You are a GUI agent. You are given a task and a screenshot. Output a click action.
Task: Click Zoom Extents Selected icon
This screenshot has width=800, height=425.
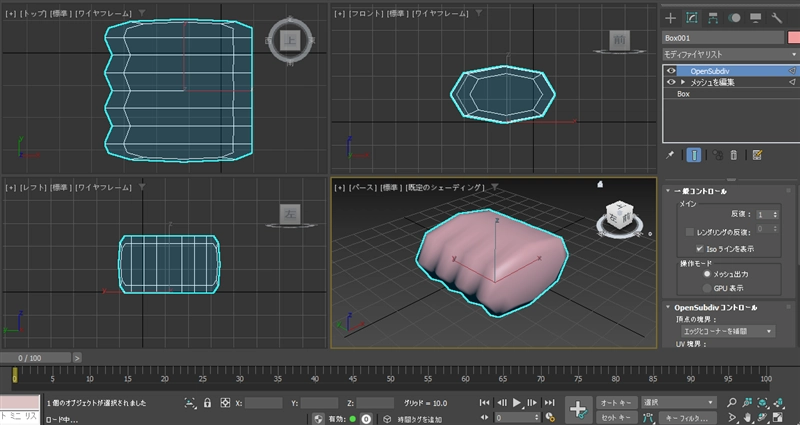click(x=763, y=403)
